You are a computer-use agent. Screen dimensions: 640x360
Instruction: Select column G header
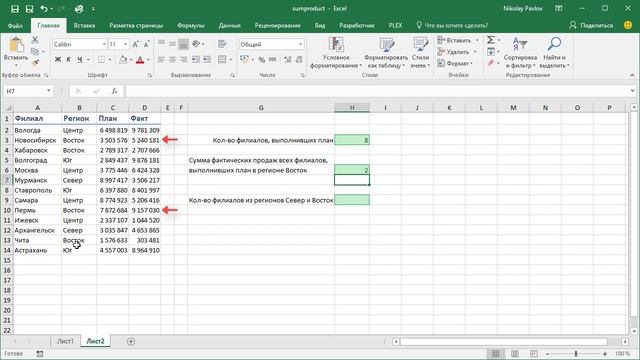point(261,108)
